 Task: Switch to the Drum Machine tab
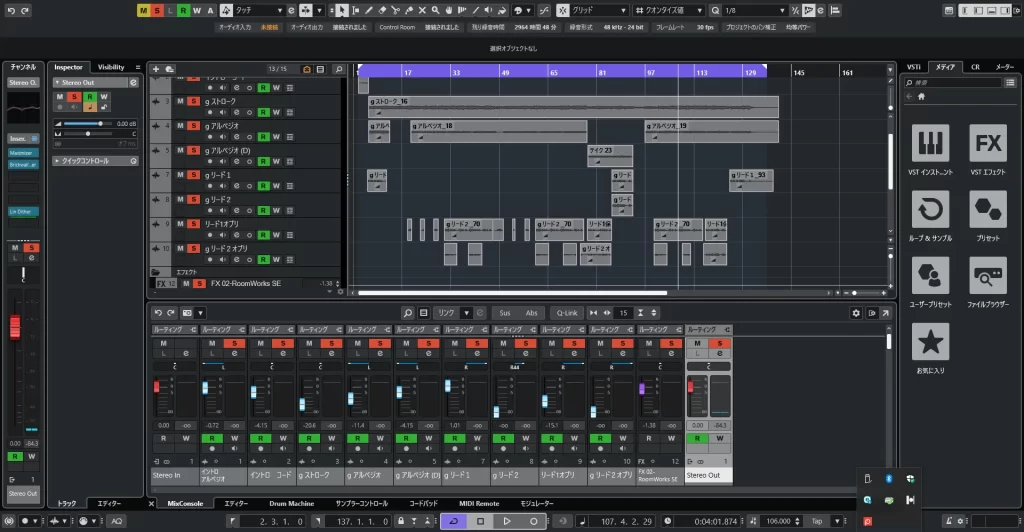(x=293, y=503)
